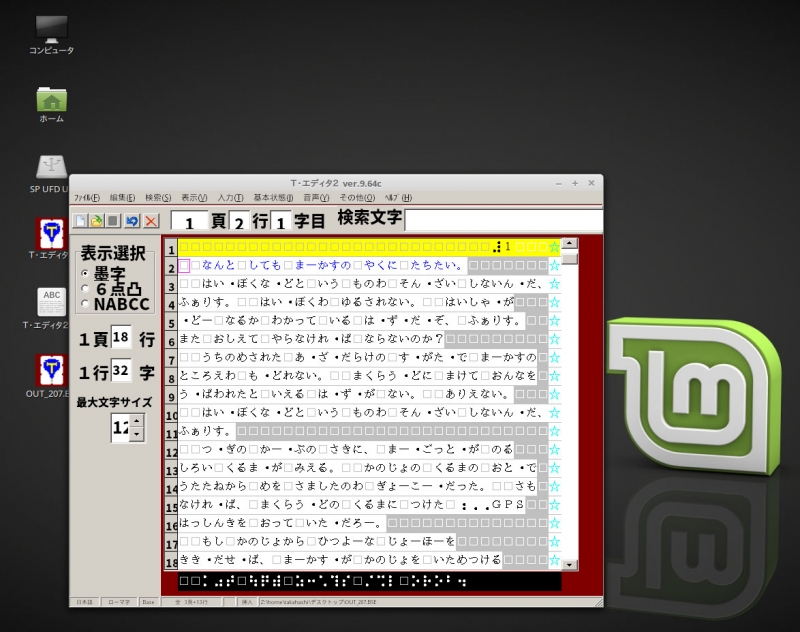
Task: Select the OUT_207 file desktop icon
Action: pos(51,368)
